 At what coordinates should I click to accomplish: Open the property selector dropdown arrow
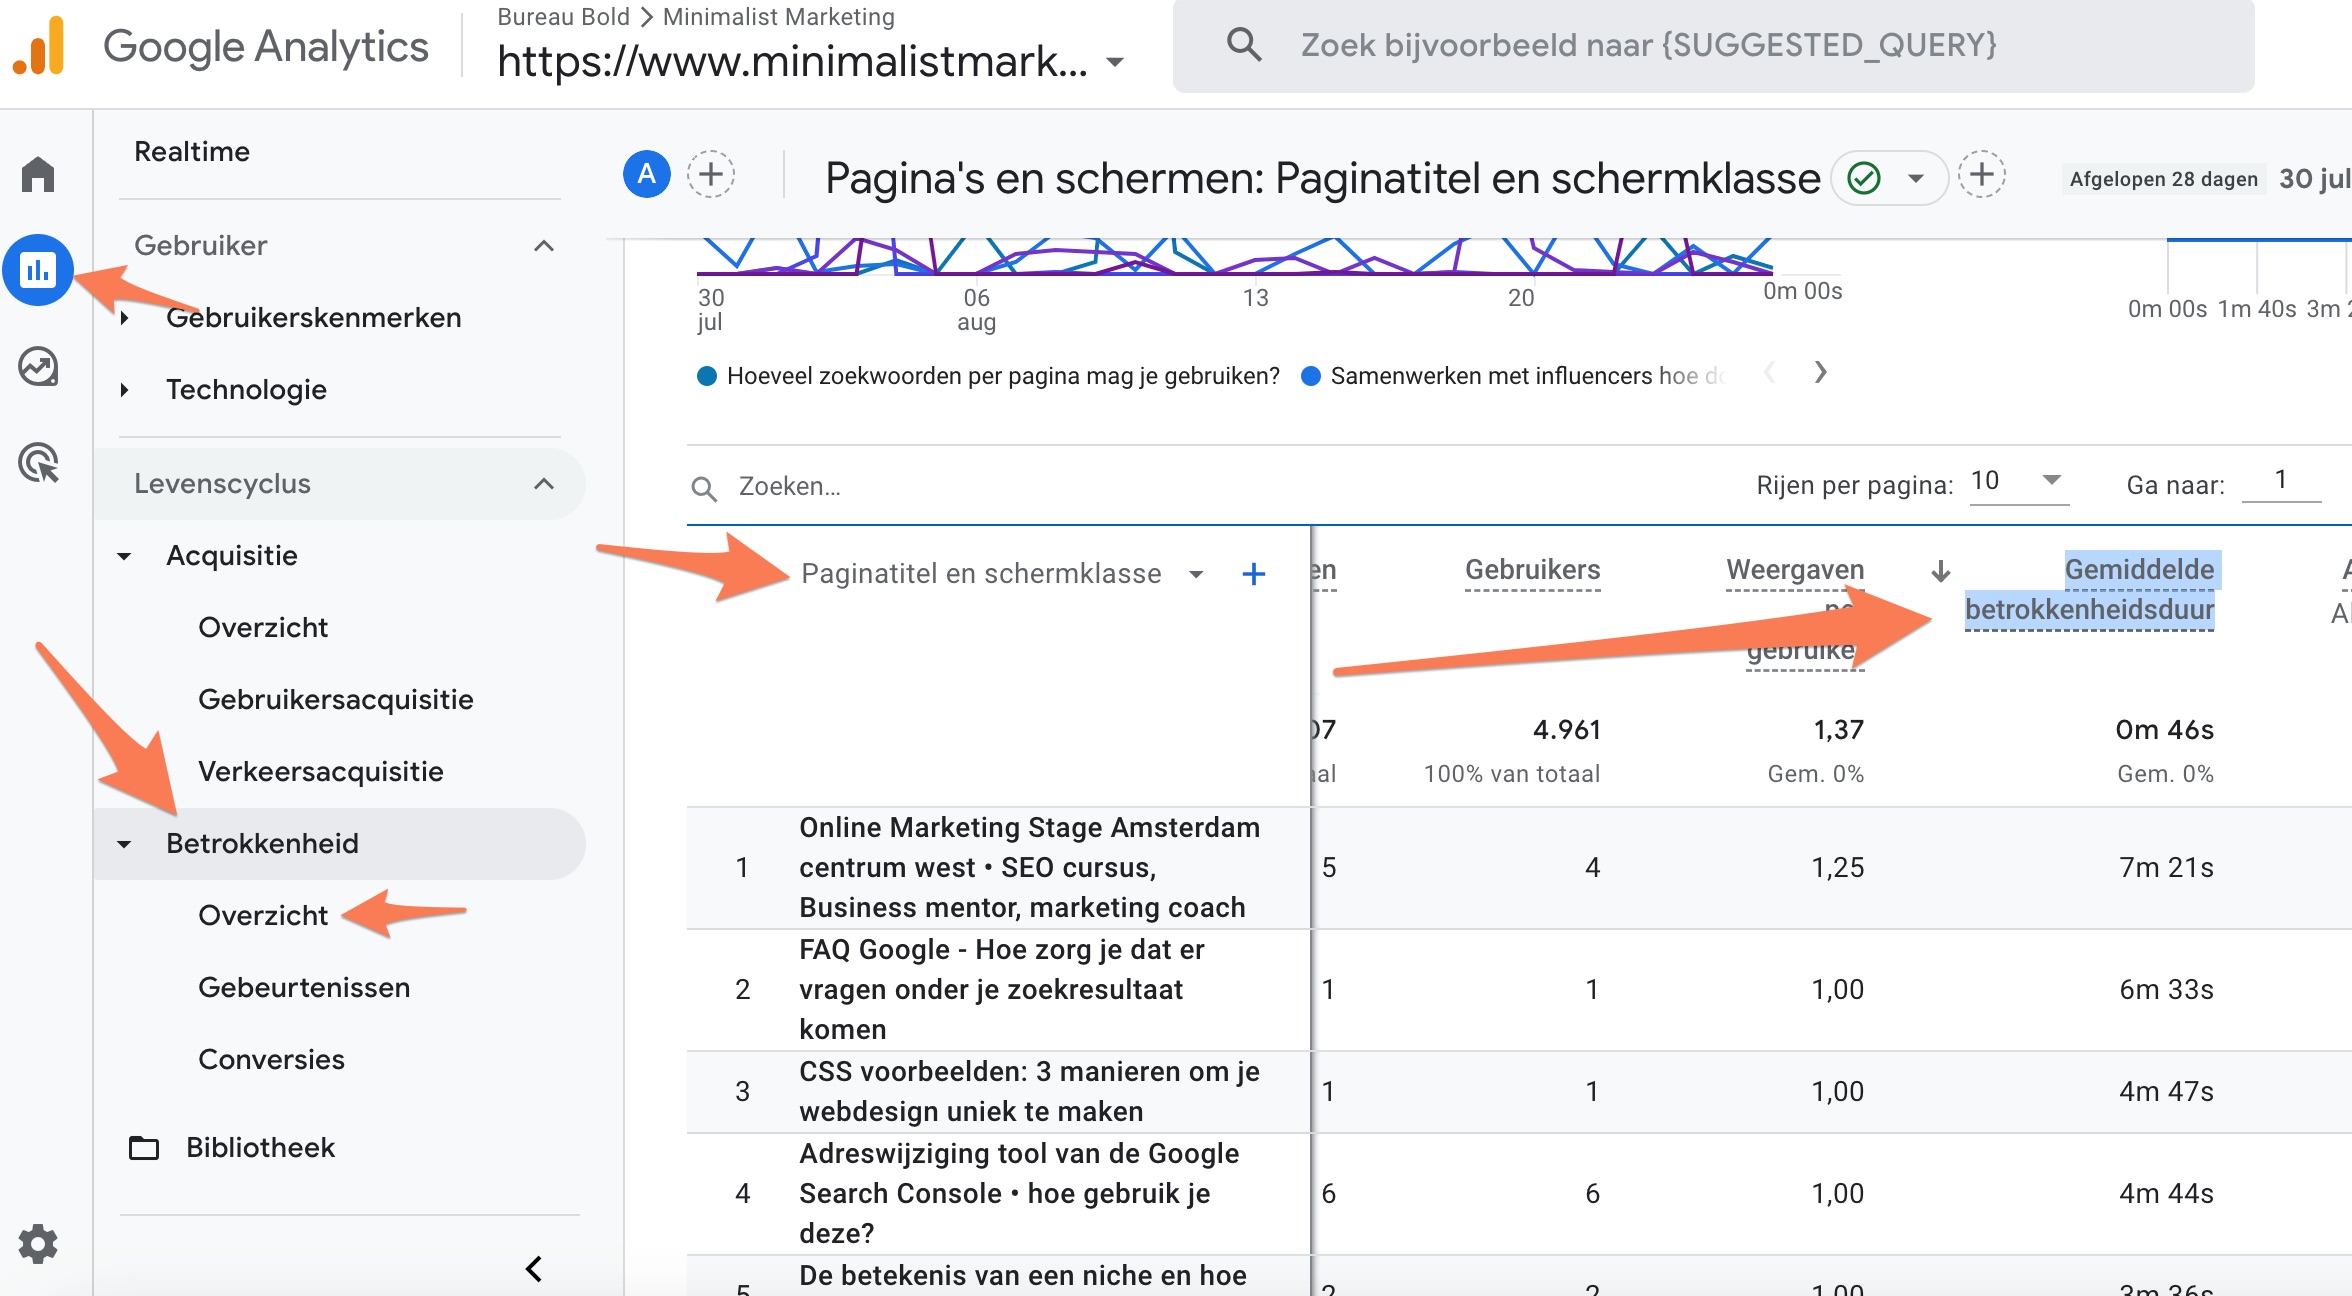click(x=1115, y=63)
